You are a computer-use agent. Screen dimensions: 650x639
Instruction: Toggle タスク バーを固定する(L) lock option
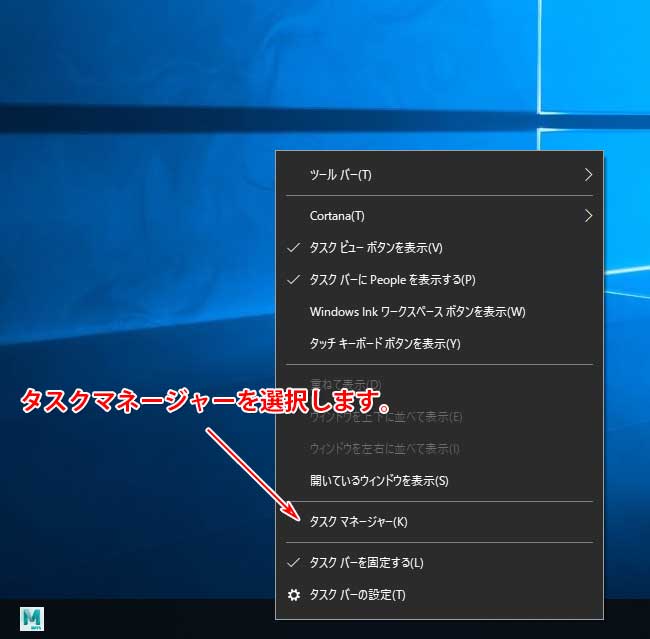[439, 563]
